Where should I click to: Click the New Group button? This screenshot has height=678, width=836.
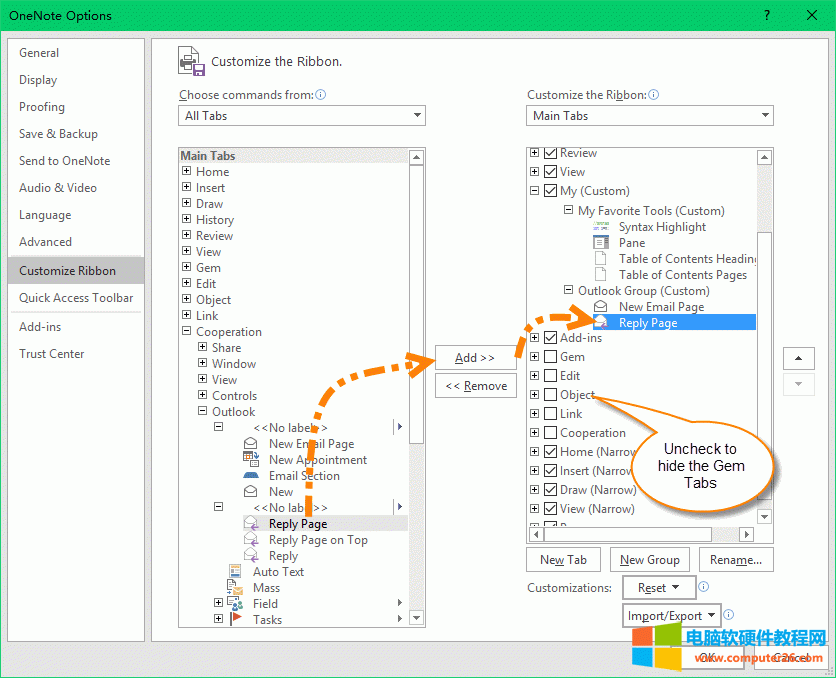[650, 560]
